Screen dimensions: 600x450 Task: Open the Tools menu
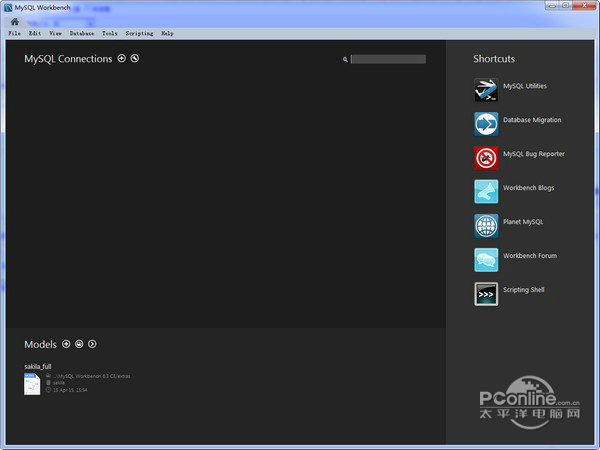110,33
